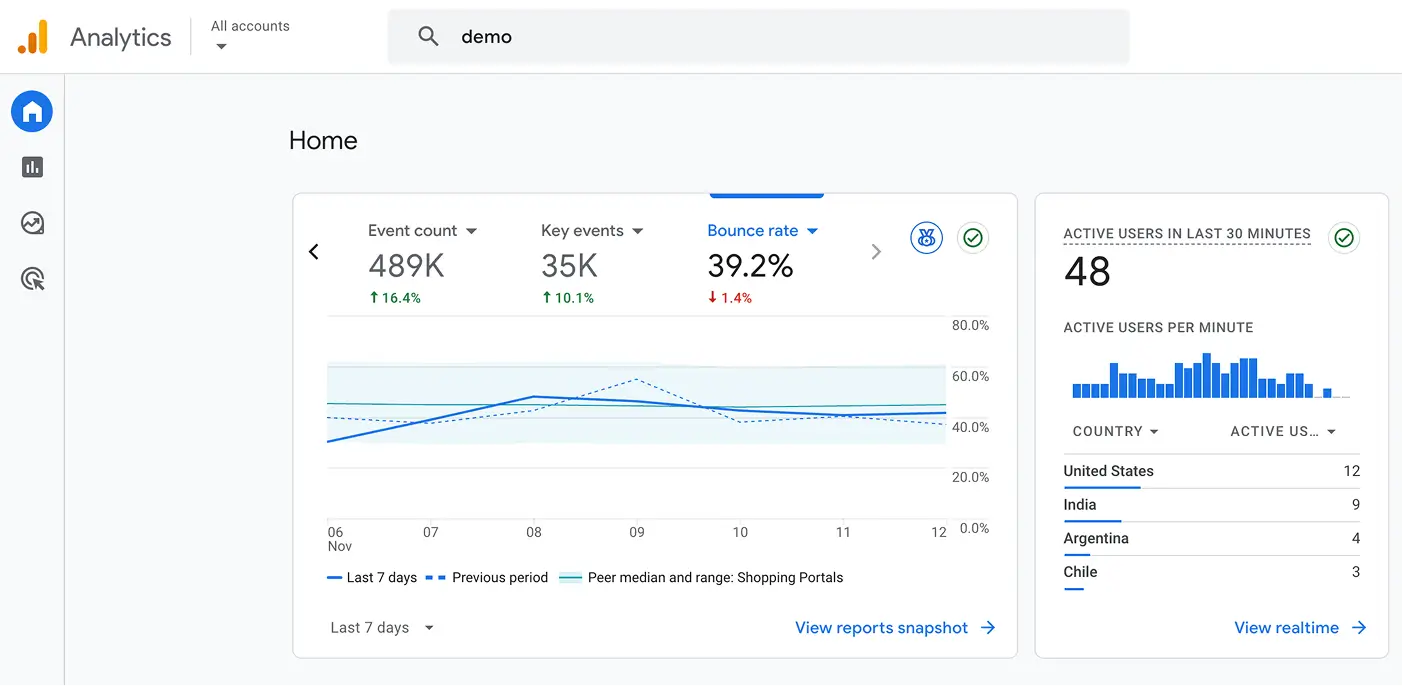This screenshot has height=686, width=1403.
Task: Click the search magnifier icon
Action: [428, 36]
